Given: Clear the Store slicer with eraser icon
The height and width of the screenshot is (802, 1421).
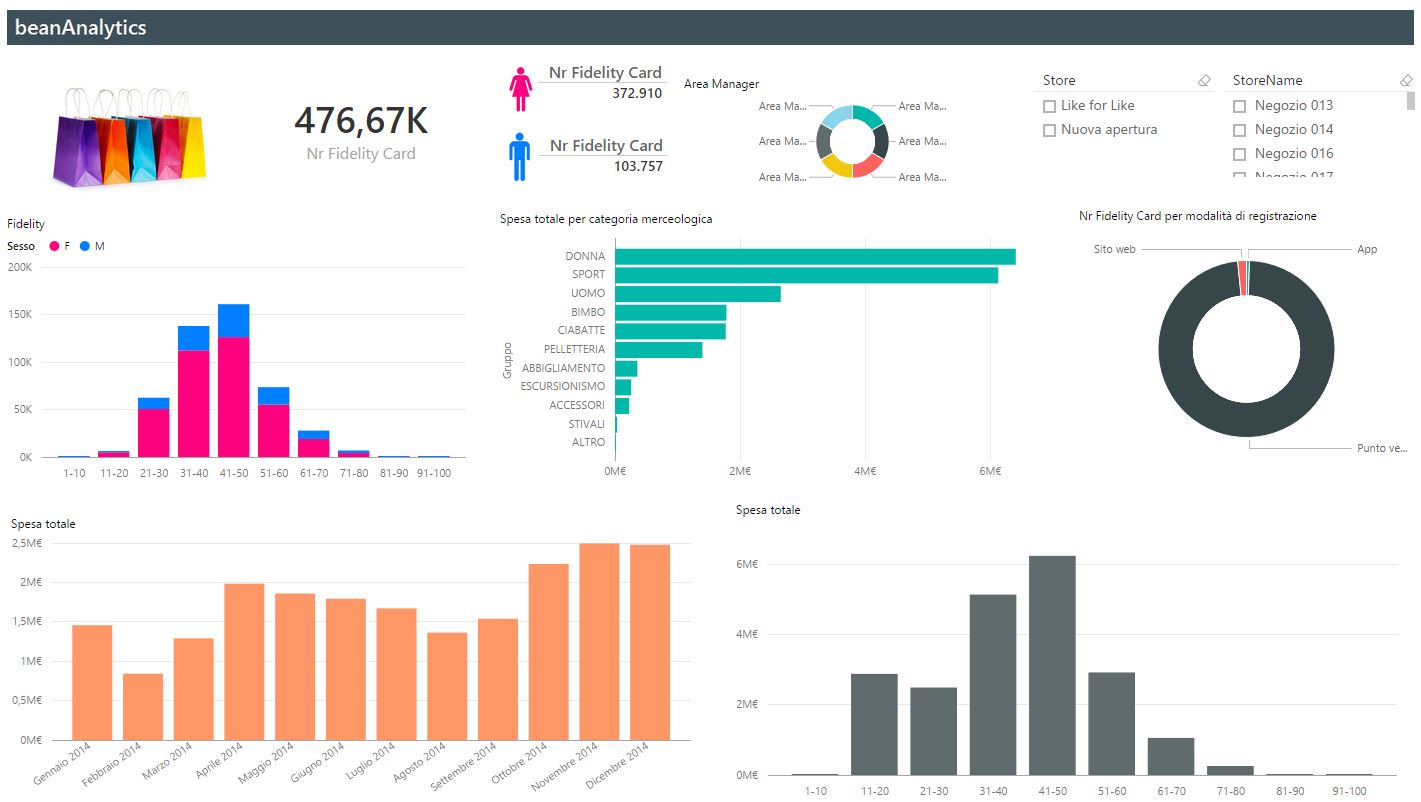Looking at the screenshot, I should click(x=1204, y=80).
